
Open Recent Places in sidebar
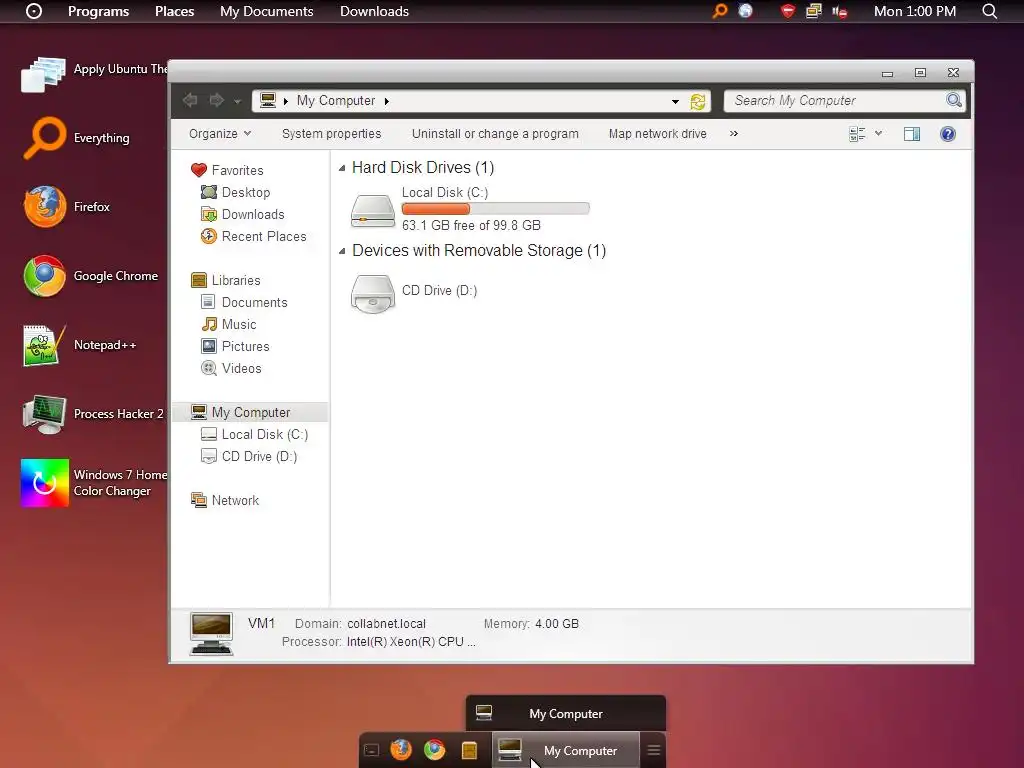click(264, 236)
